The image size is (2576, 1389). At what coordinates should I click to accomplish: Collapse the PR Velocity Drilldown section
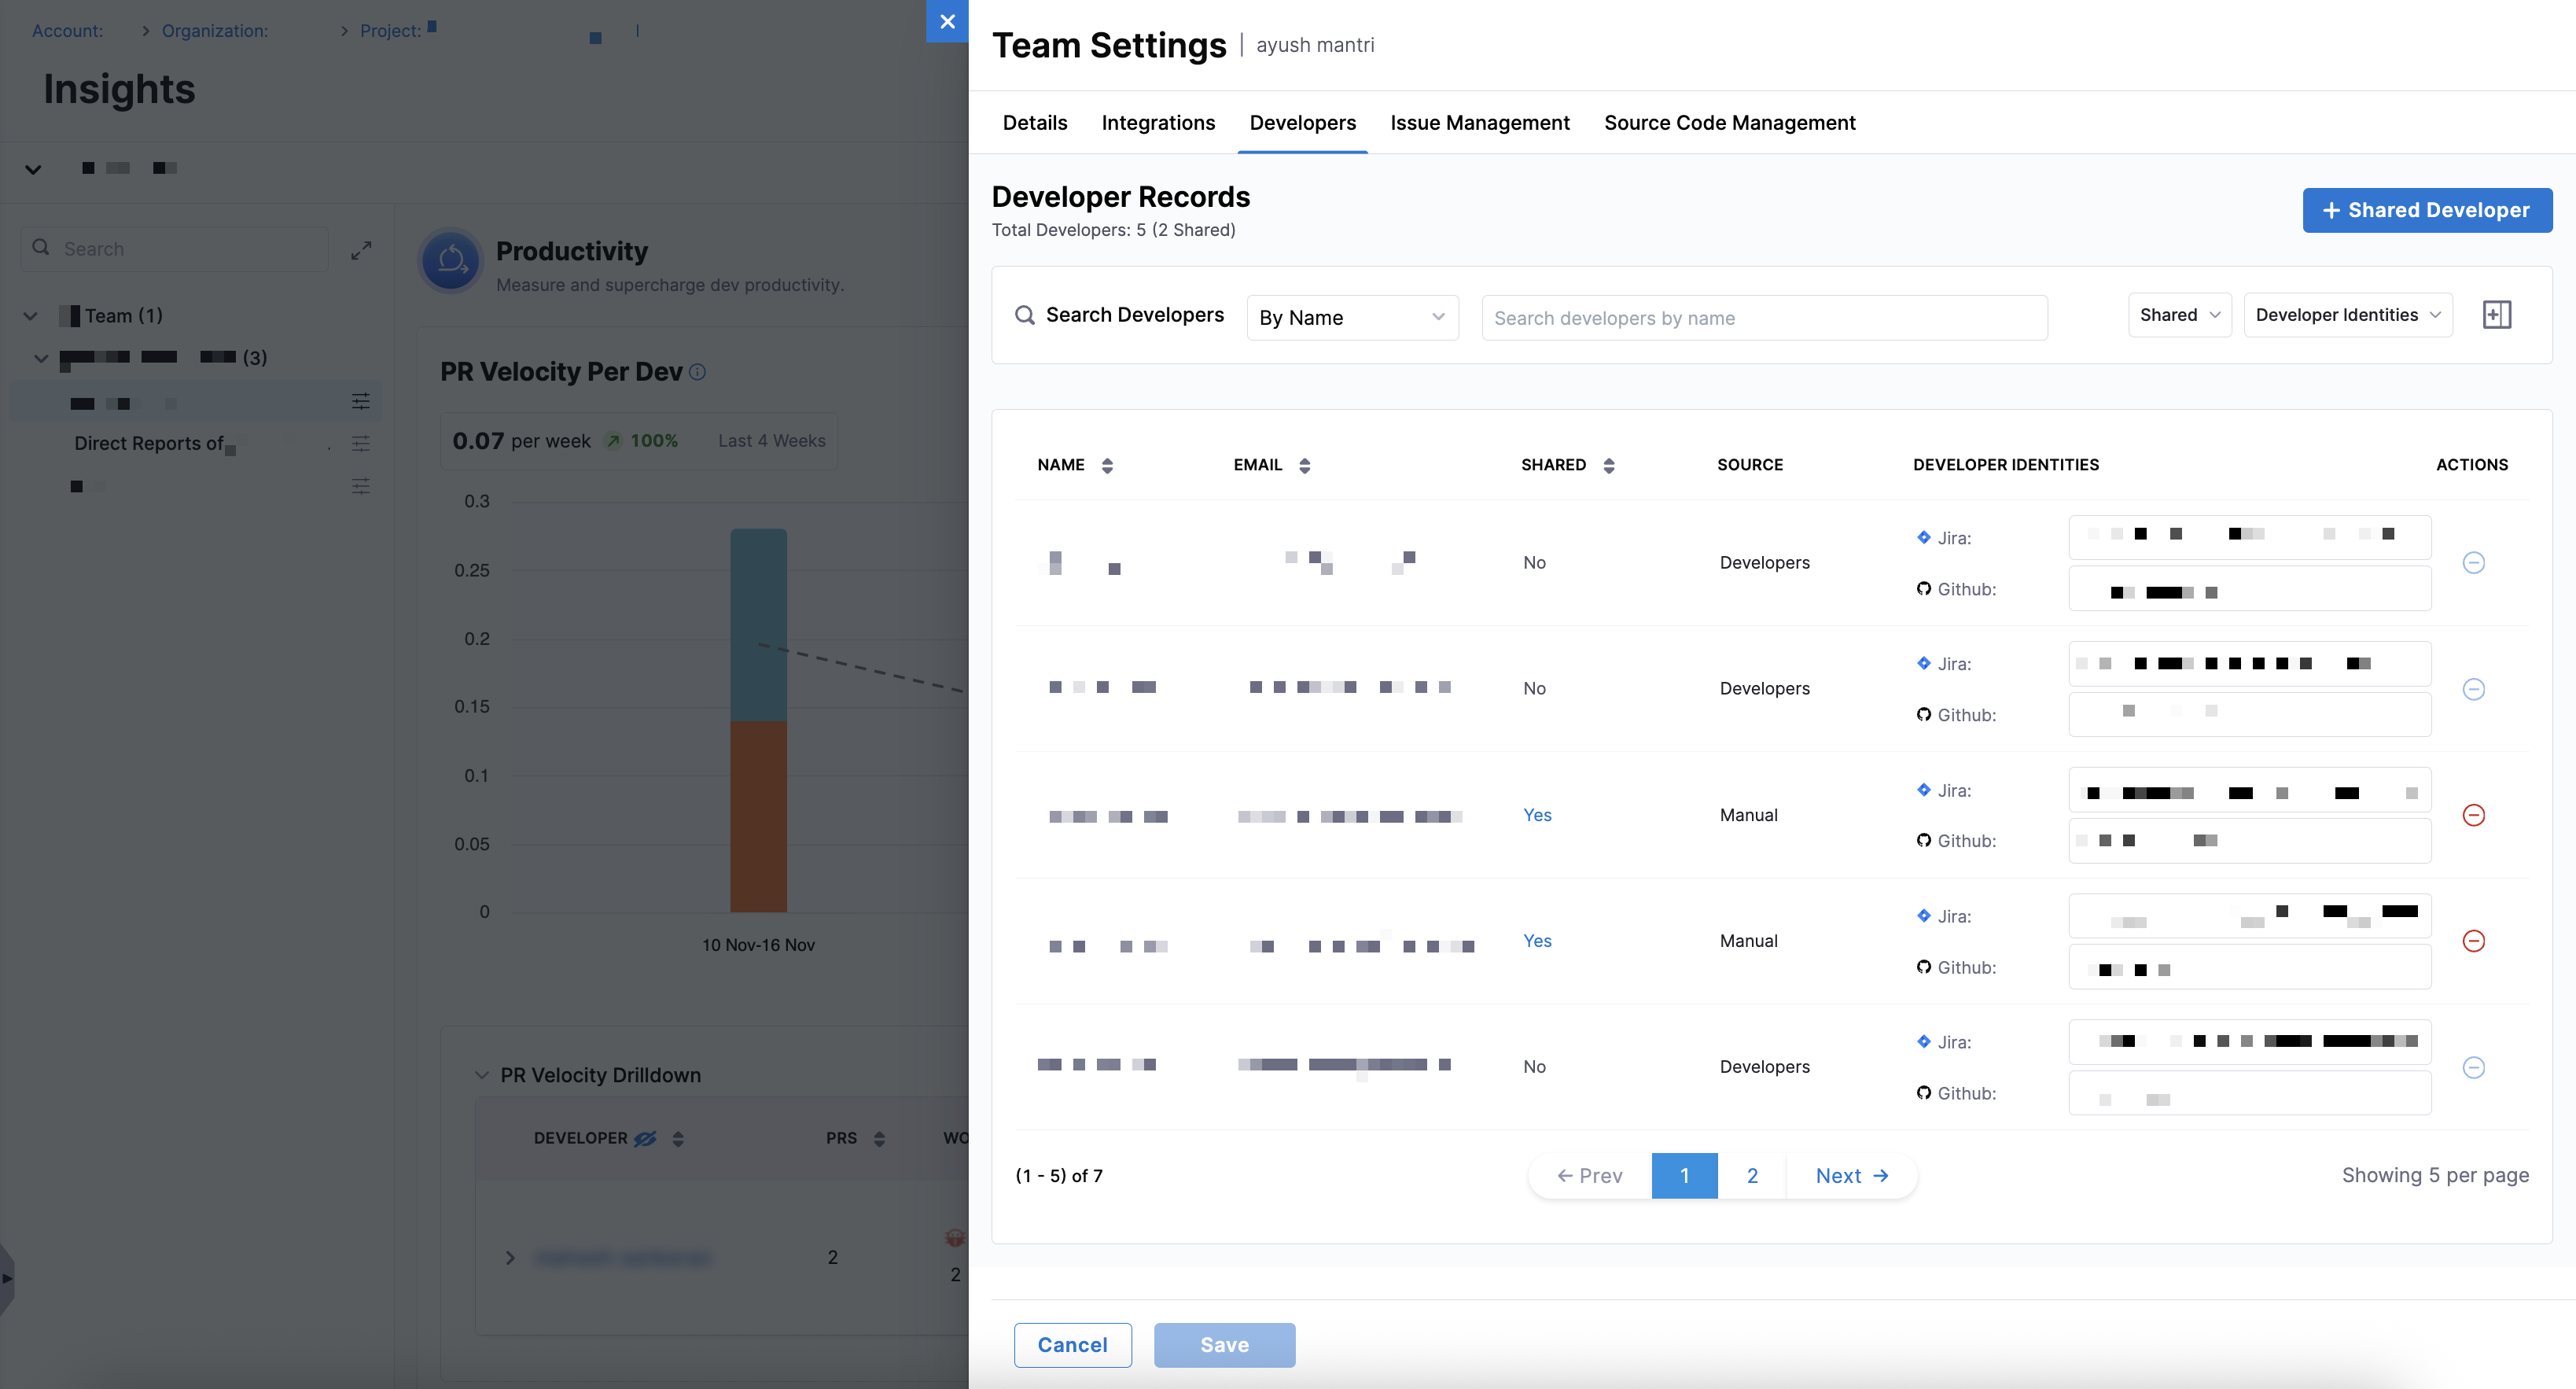click(482, 1075)
